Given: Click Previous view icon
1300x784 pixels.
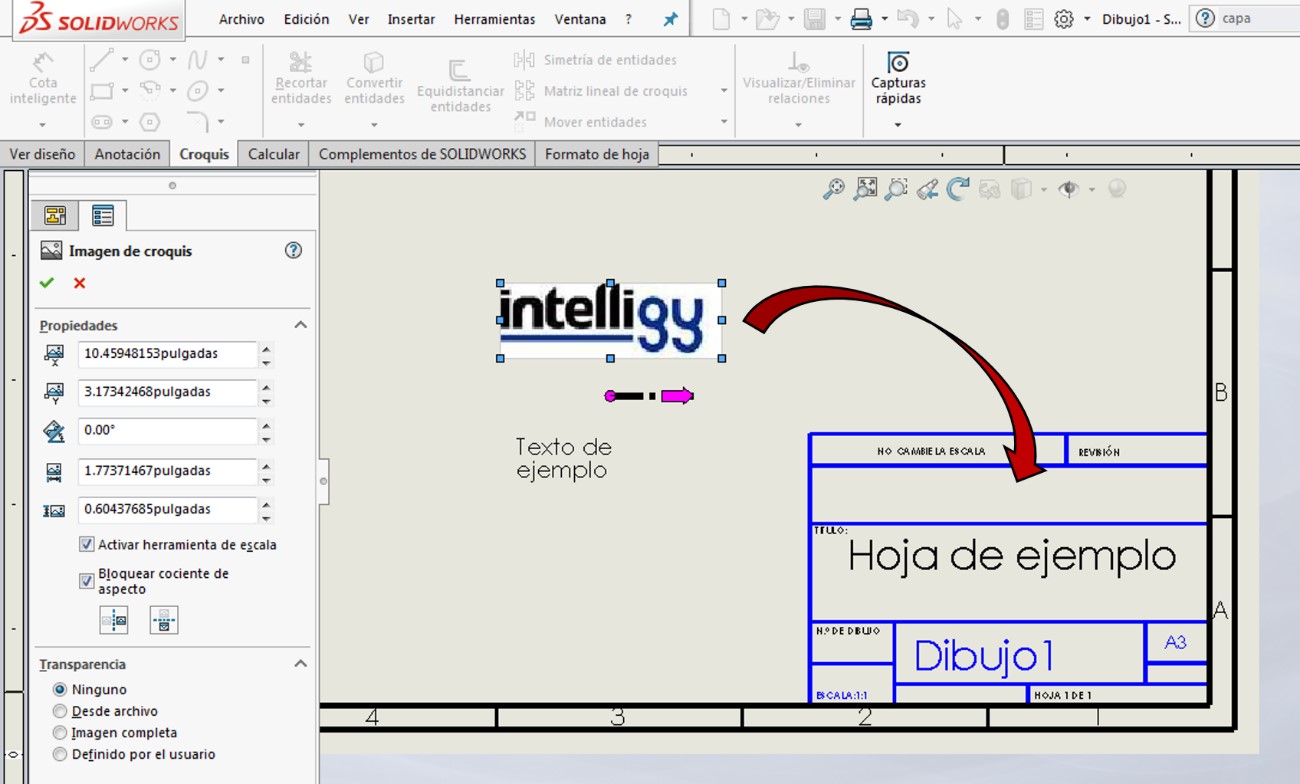Looking at the screenshot, I should pyautogui.click(x=927, y=189).
